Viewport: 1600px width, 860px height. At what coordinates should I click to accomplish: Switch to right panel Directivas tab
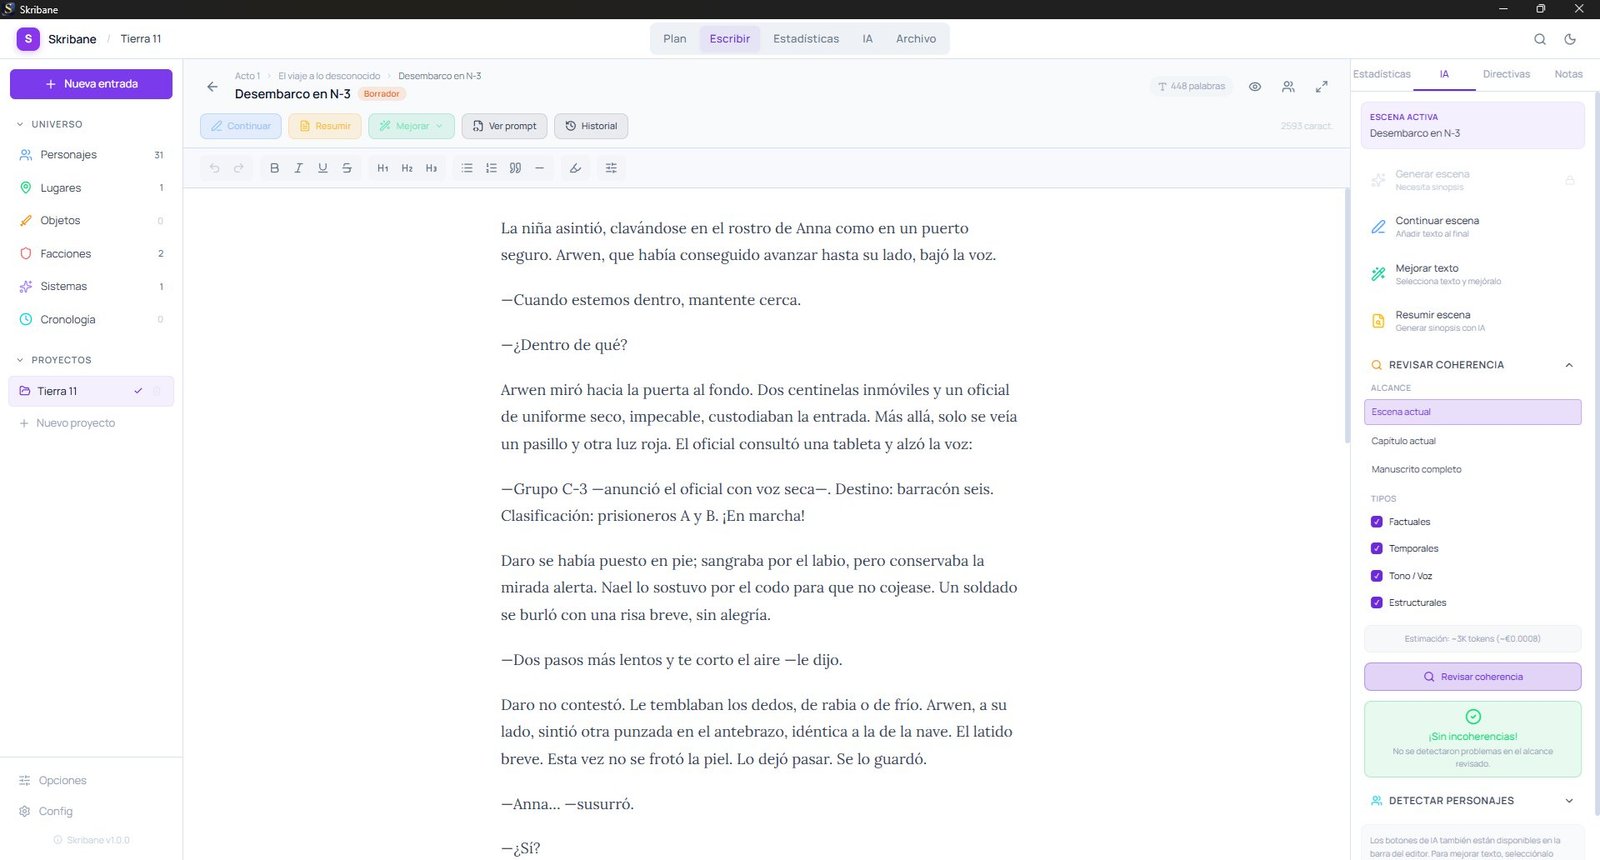(1506, 74)
